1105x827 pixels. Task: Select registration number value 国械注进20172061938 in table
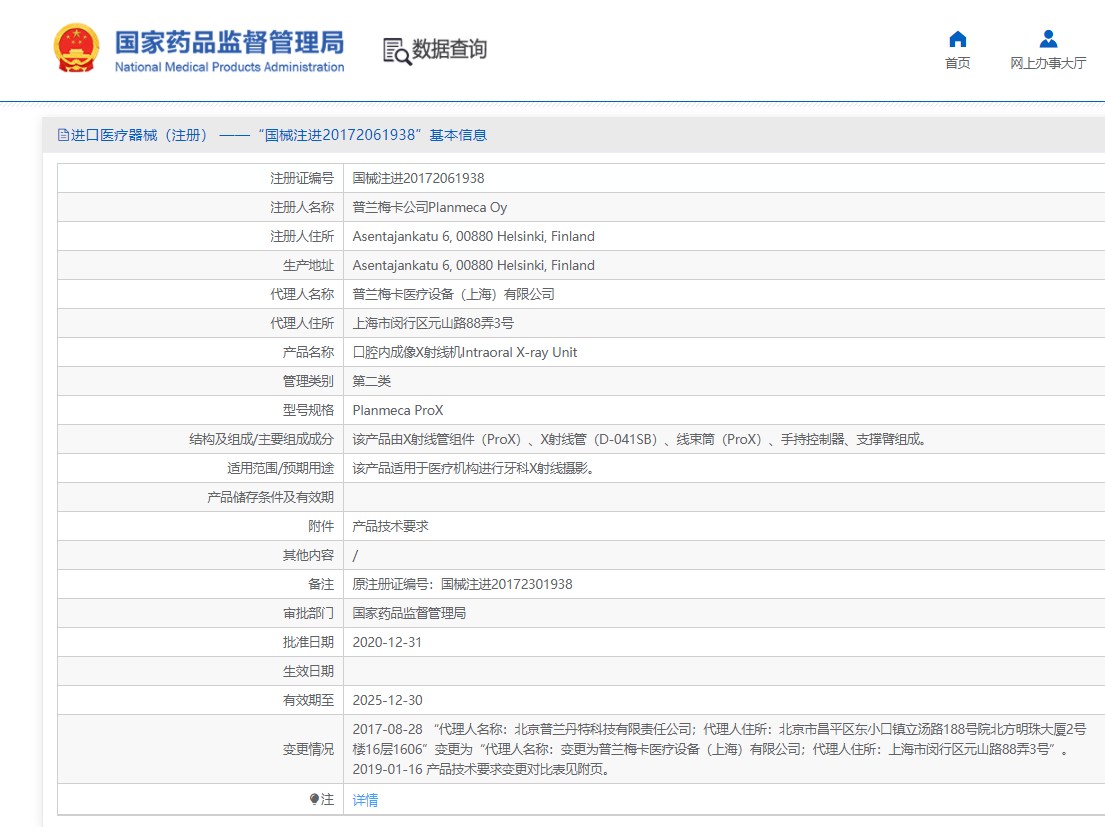click(419, 178)
